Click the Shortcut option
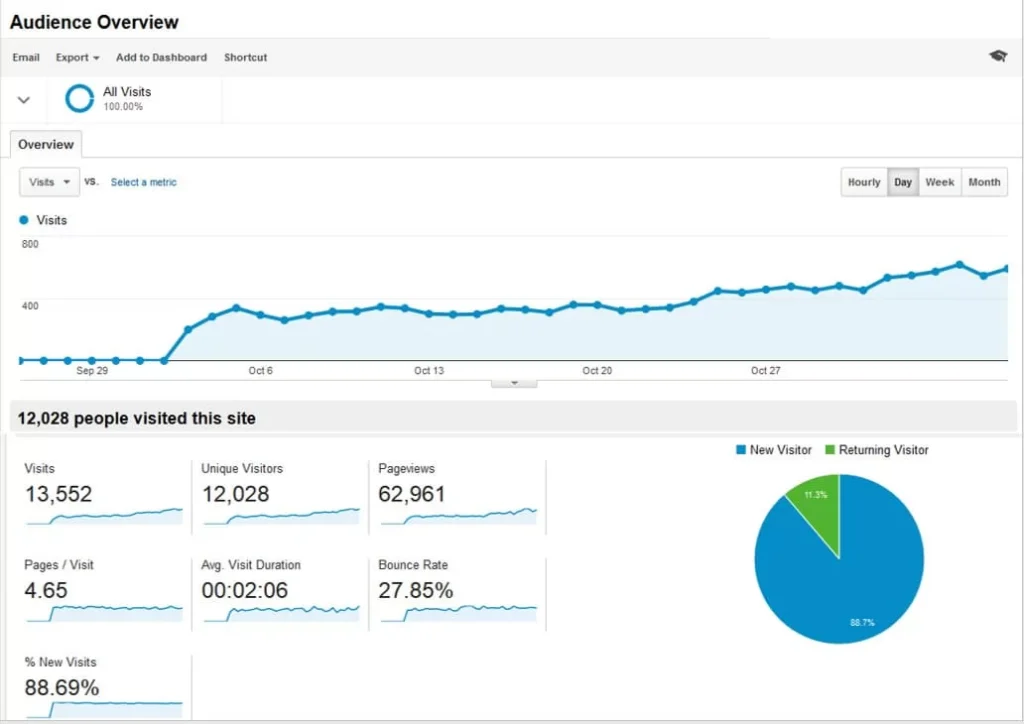The width and height of the screenshot is (1024, 724). (x=245, y=58)
